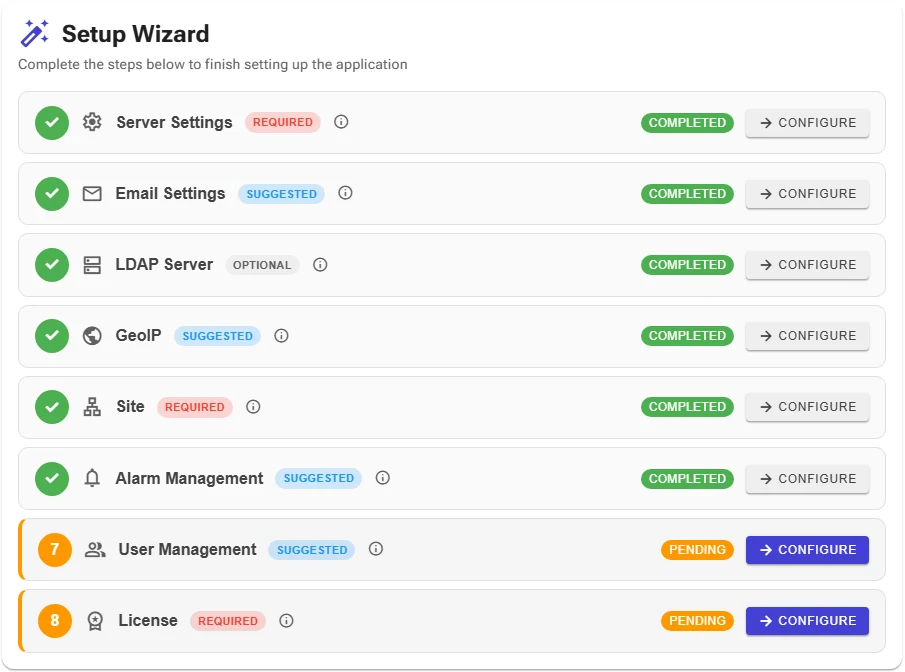Click the User Management people icon

point(95,550)
